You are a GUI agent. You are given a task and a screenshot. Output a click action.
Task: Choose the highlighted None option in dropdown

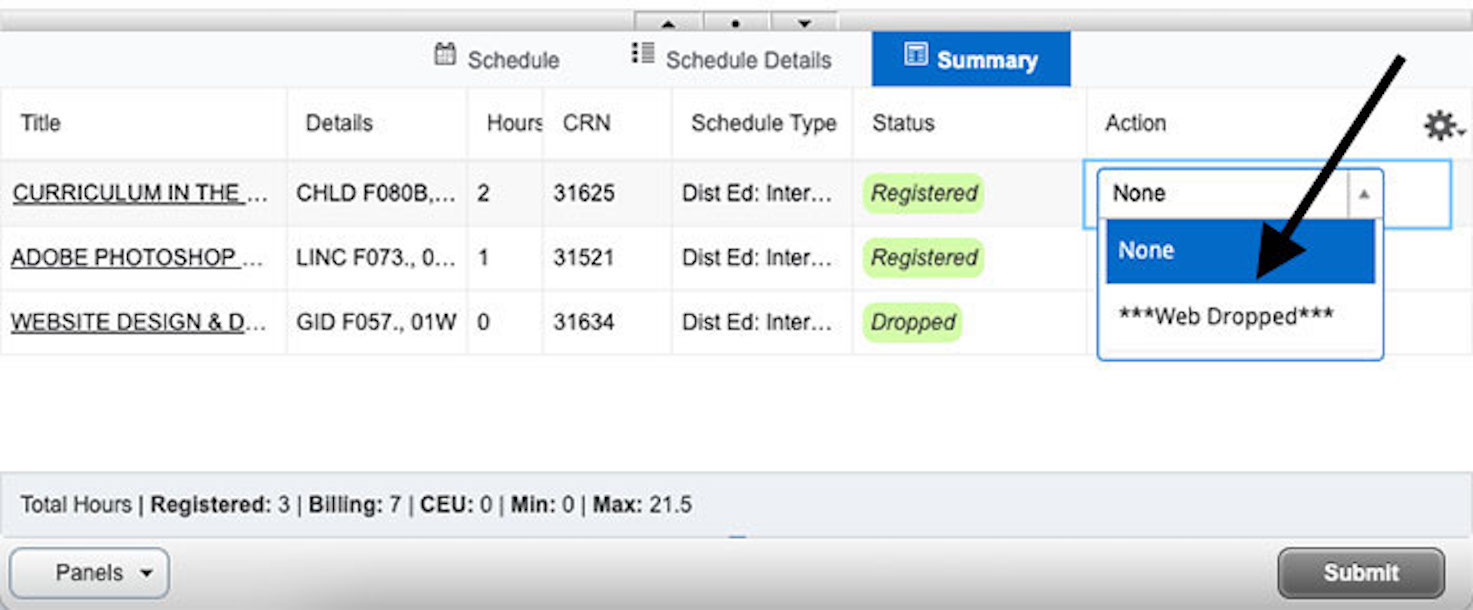[1240, 251]
